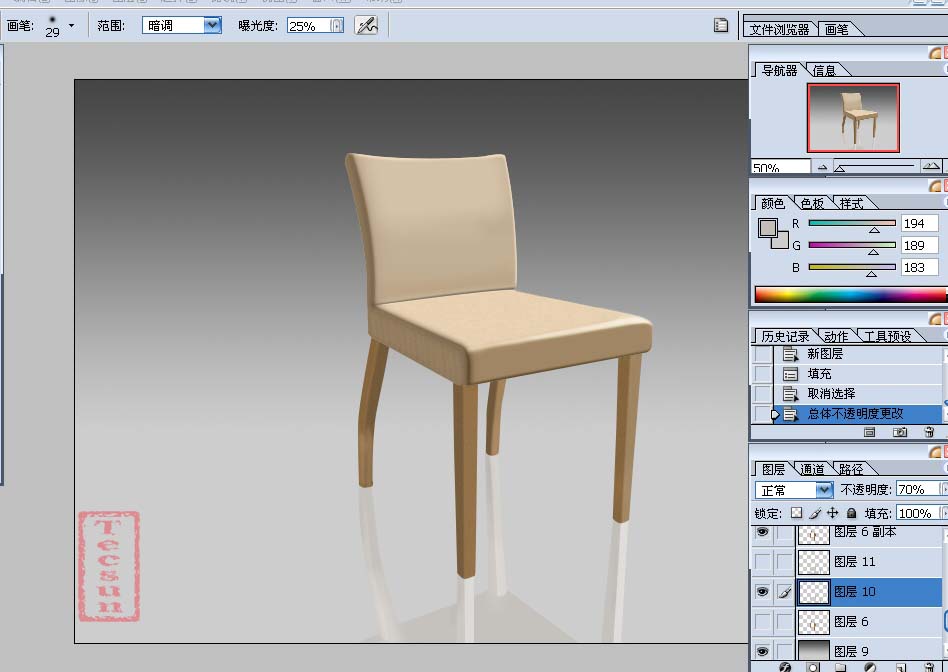Click the navigator zoom in icon
The width and height of the screenshot is (948, 672).
(x=931, y=166)
